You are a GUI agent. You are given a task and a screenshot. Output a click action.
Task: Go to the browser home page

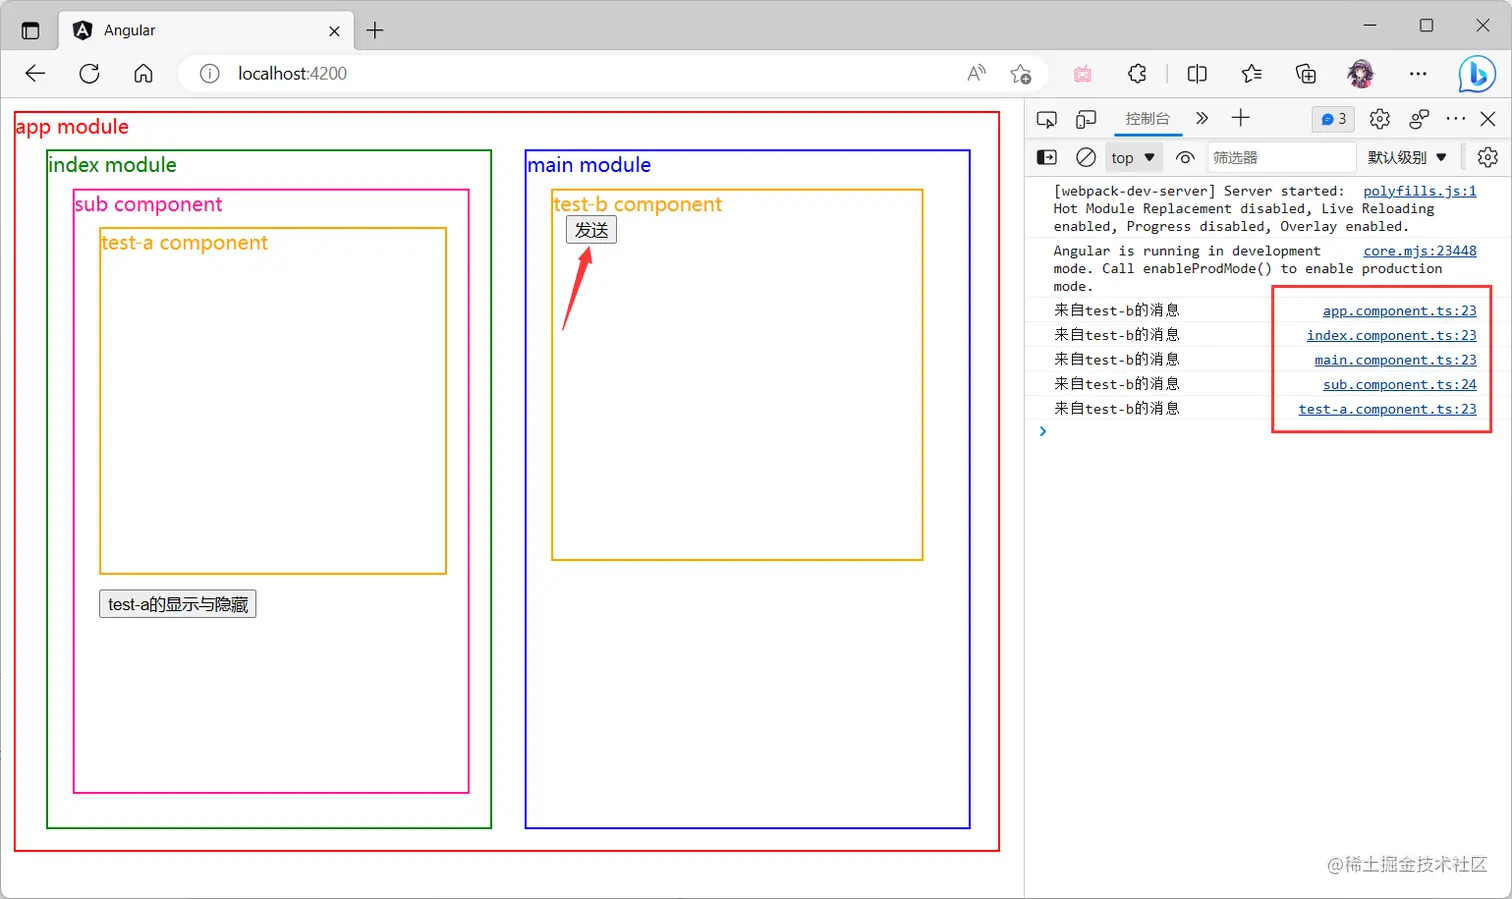tap(143, 73)
